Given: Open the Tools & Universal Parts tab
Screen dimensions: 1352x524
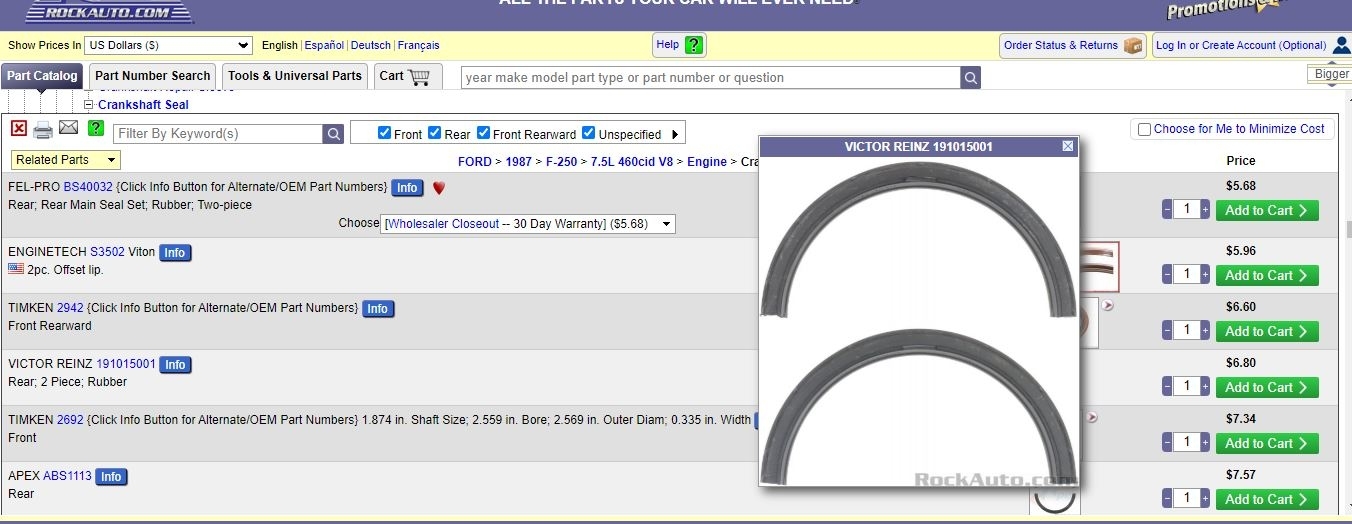Looking at the screenshot, I should point(295,76).
